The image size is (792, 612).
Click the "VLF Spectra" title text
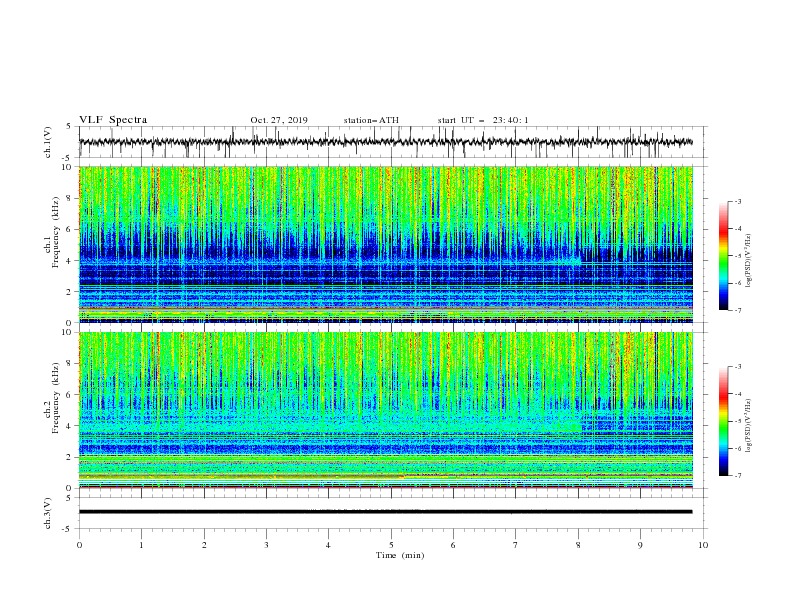113,120
